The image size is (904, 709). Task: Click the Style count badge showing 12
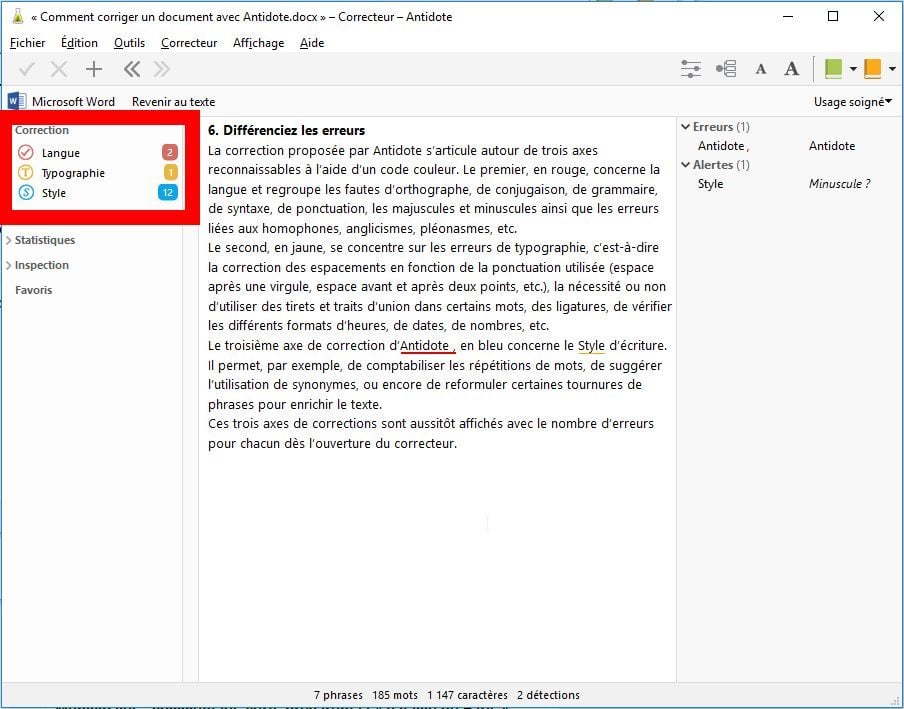click(168, 193)
